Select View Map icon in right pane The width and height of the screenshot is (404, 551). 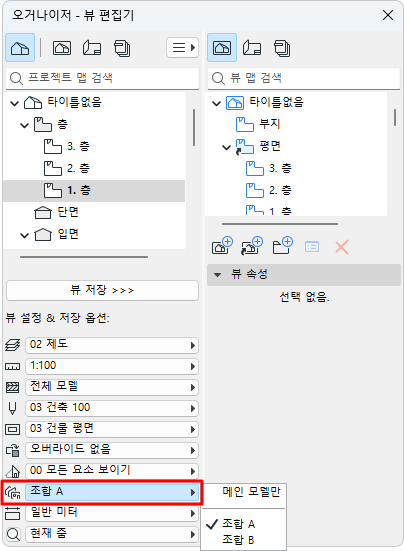[x=222, y=48]
